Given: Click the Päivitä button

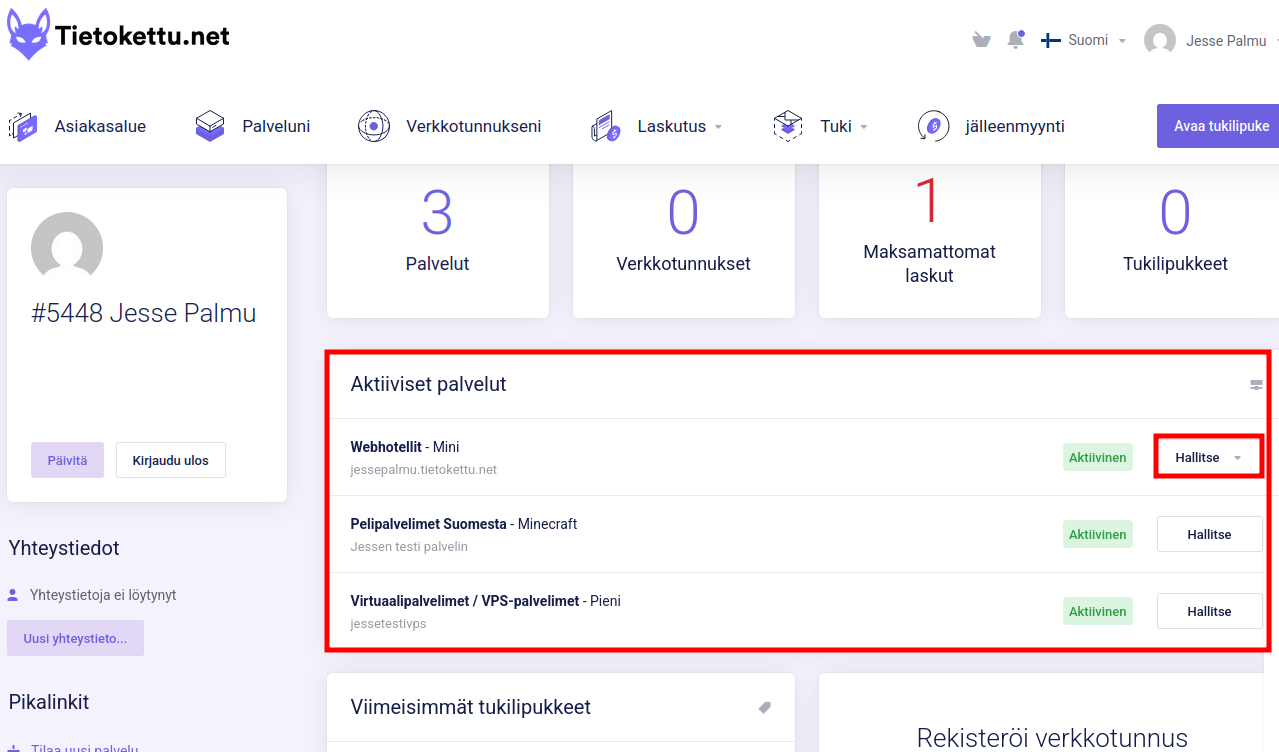Looking at the screenshot, I should [x=67, y=460].
